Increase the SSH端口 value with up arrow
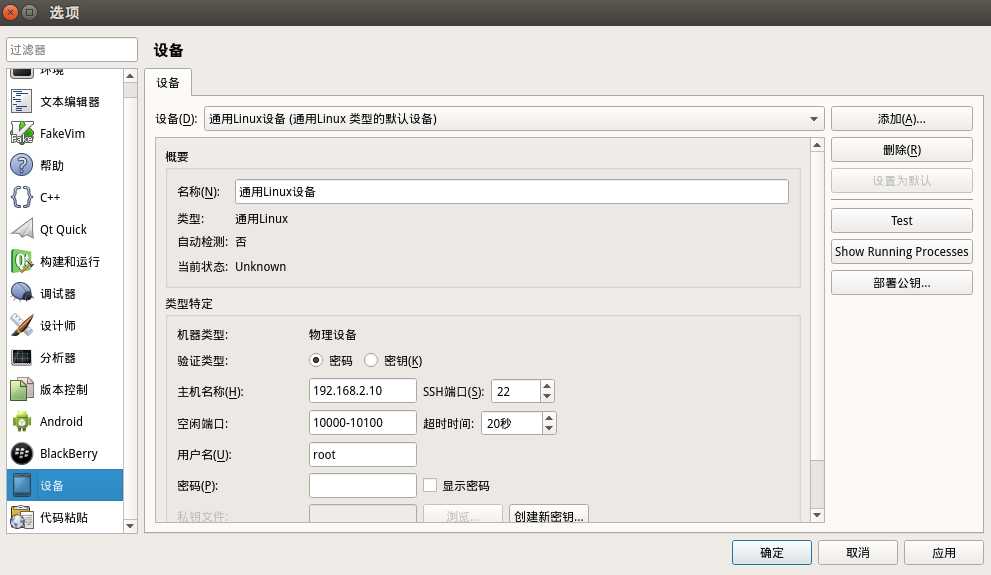 click(x=547, y=385)
